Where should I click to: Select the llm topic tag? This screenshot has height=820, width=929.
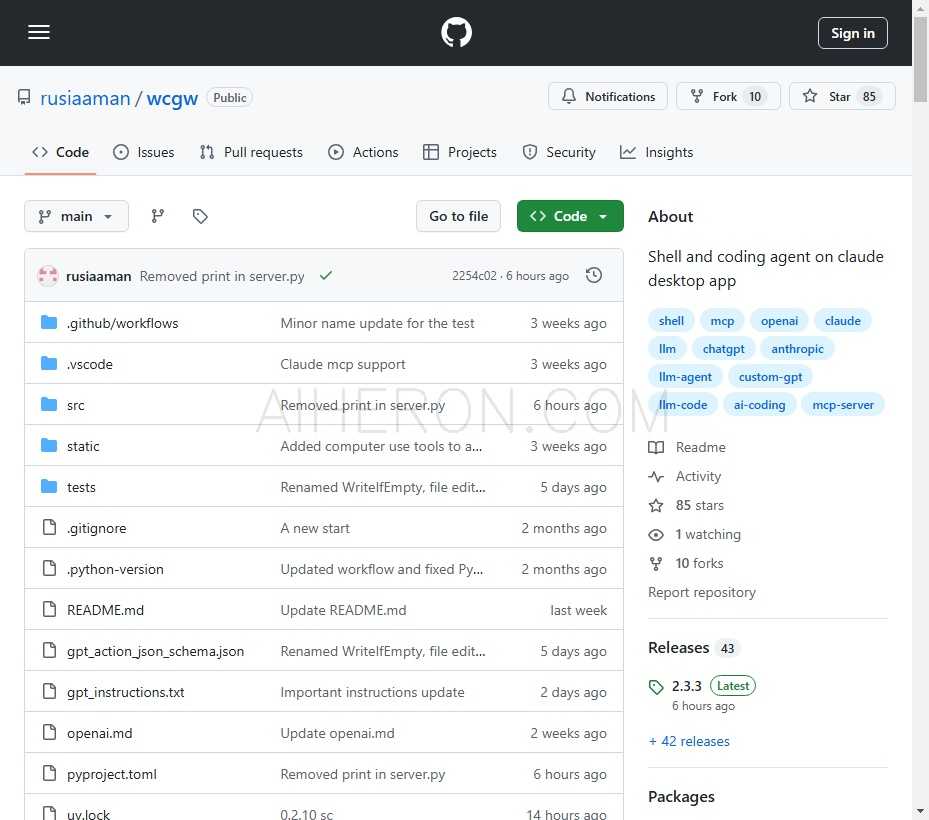tap(667, 349)
